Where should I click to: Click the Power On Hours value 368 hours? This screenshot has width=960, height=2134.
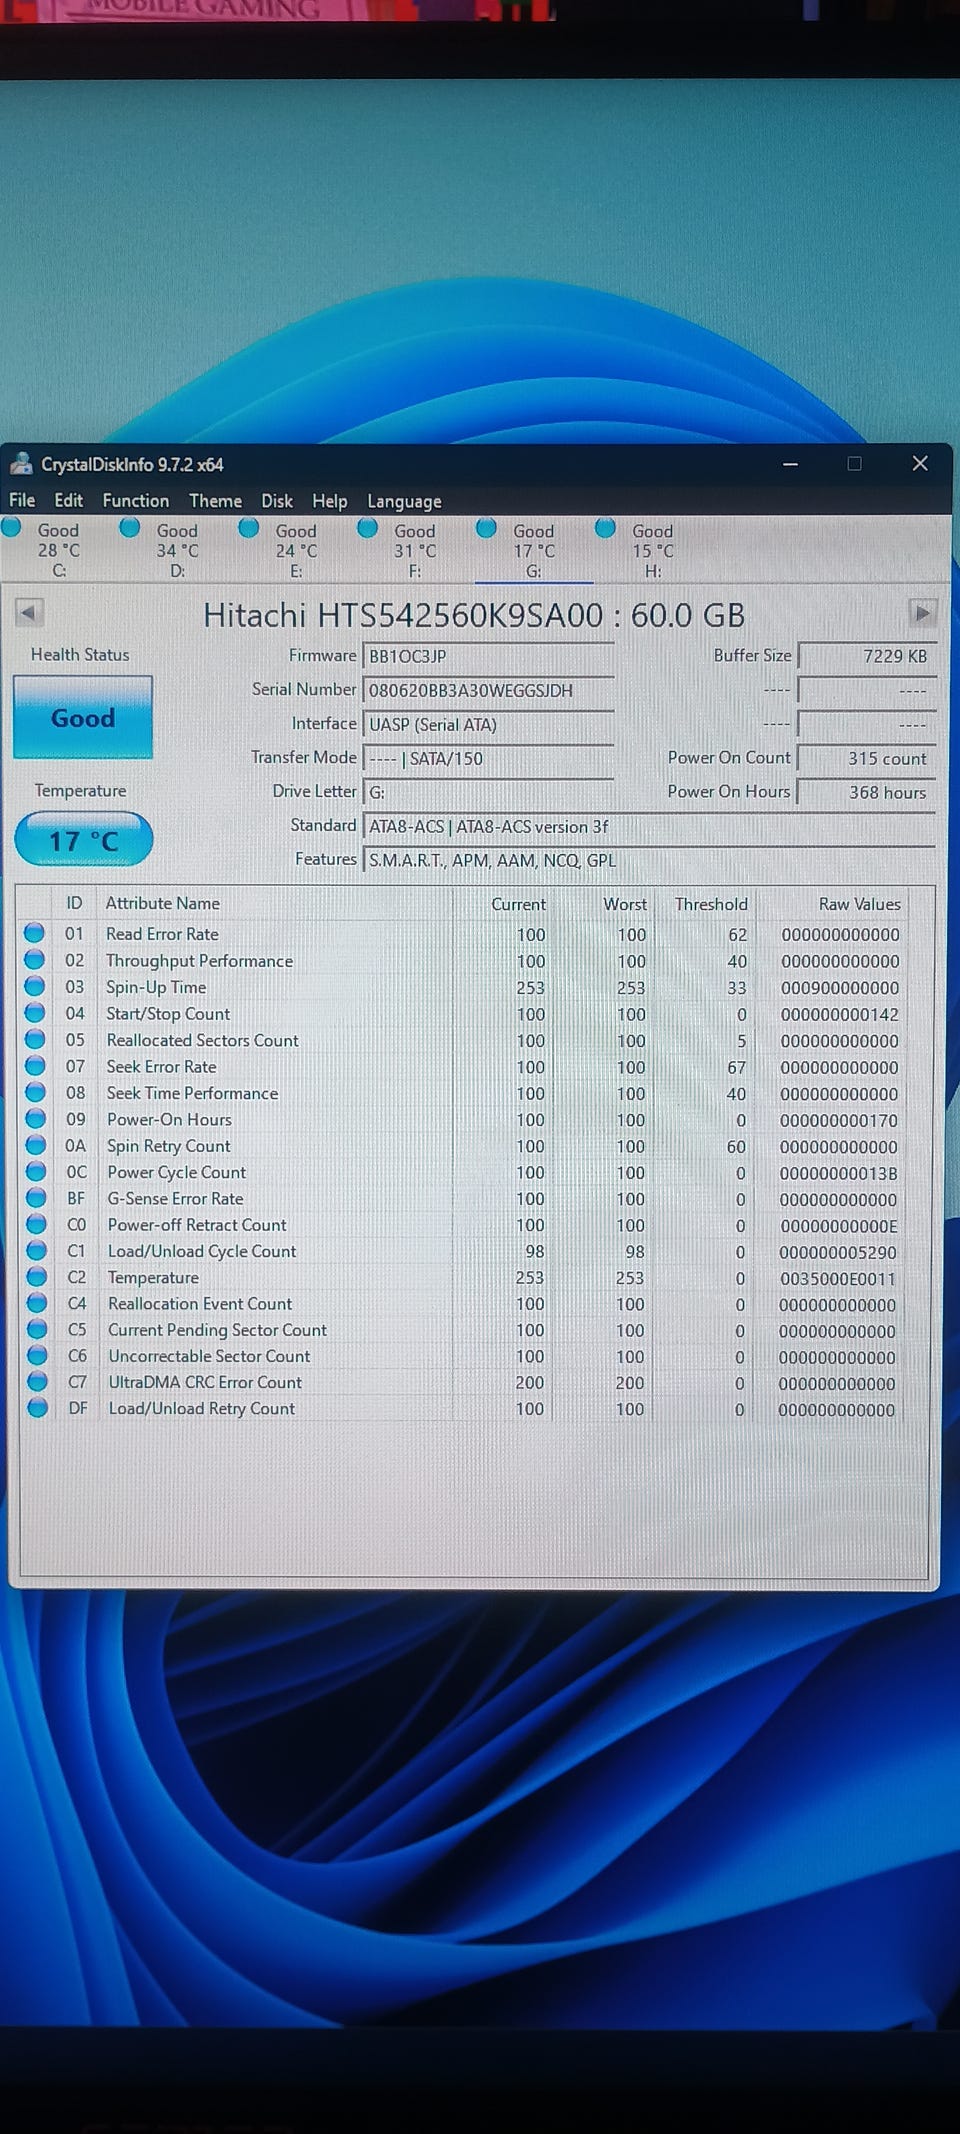pos(866,793)
